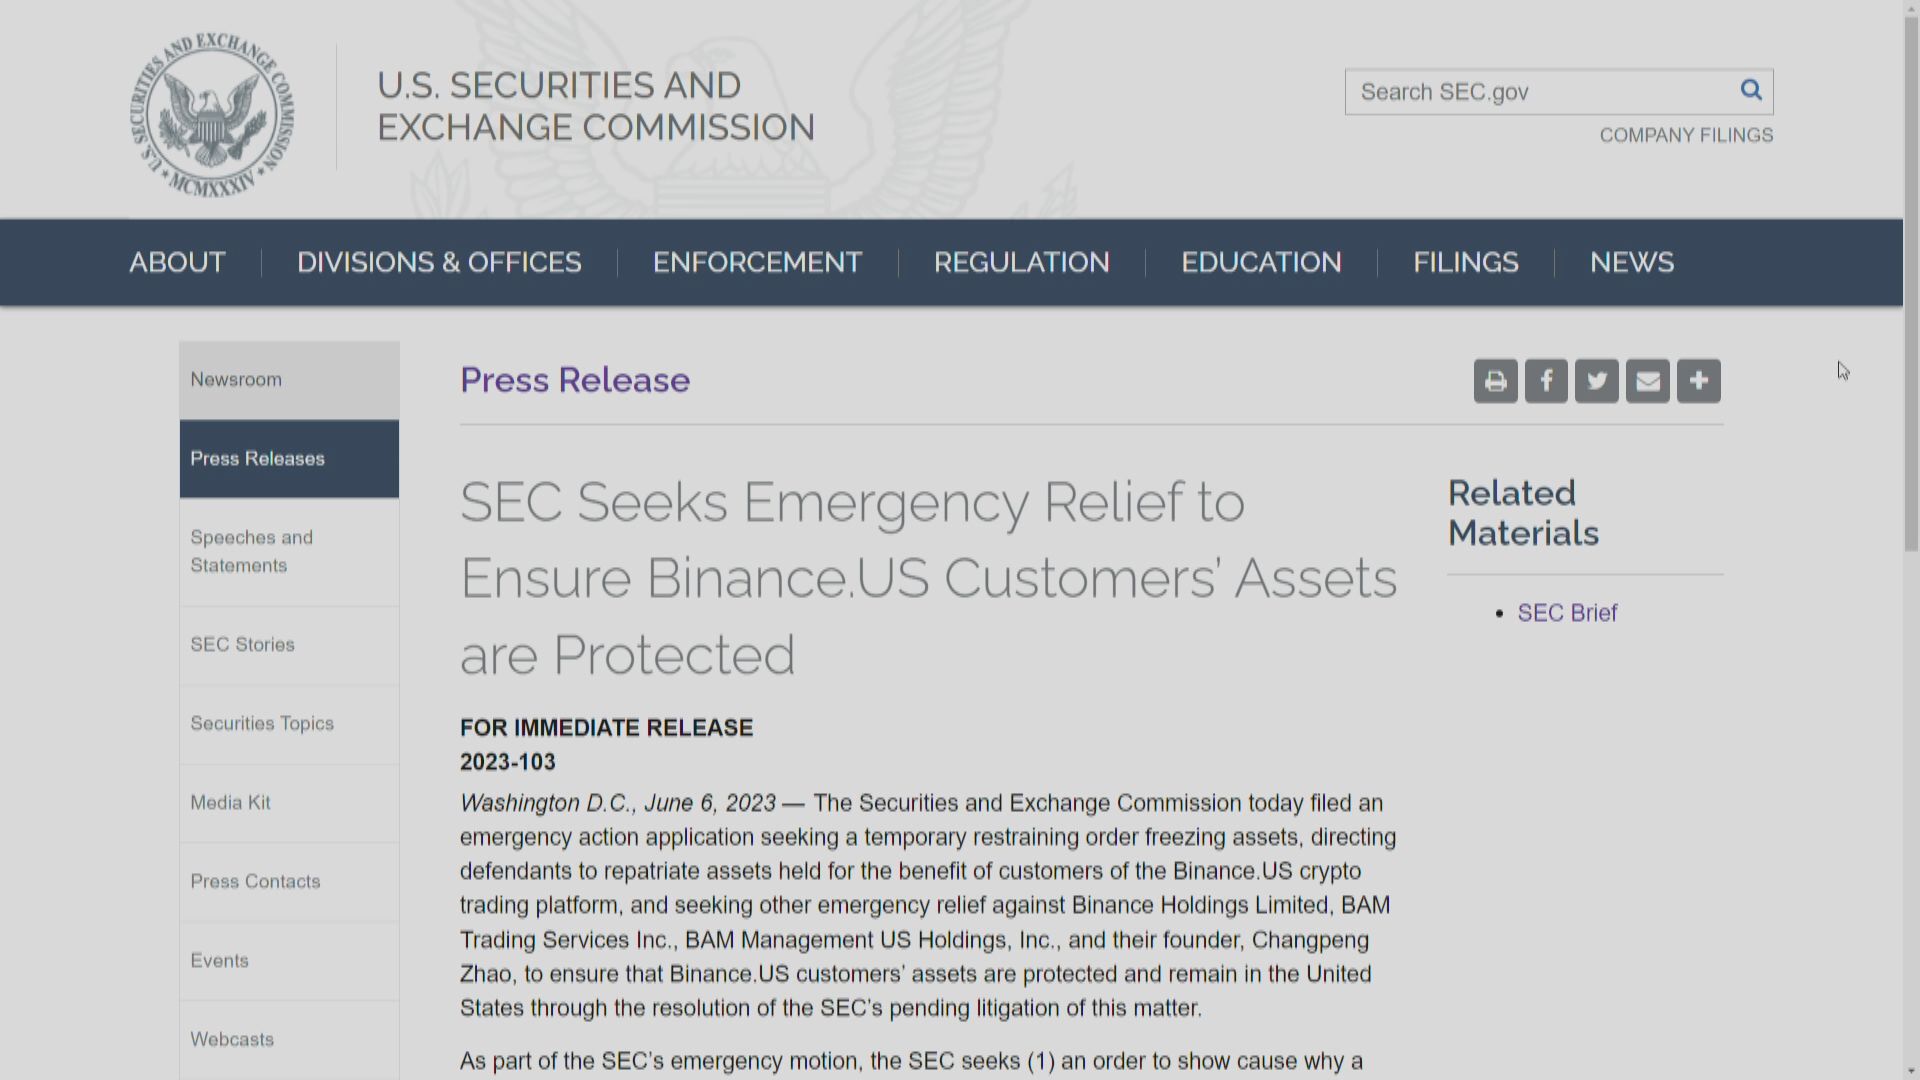Open the FILINGS navigation menu
Viewport: 1920px width, 1080px height.
(x=1465, y=262)
